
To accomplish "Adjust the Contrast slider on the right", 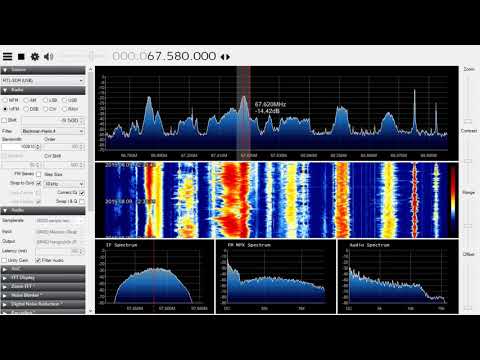I will (468, 162).
